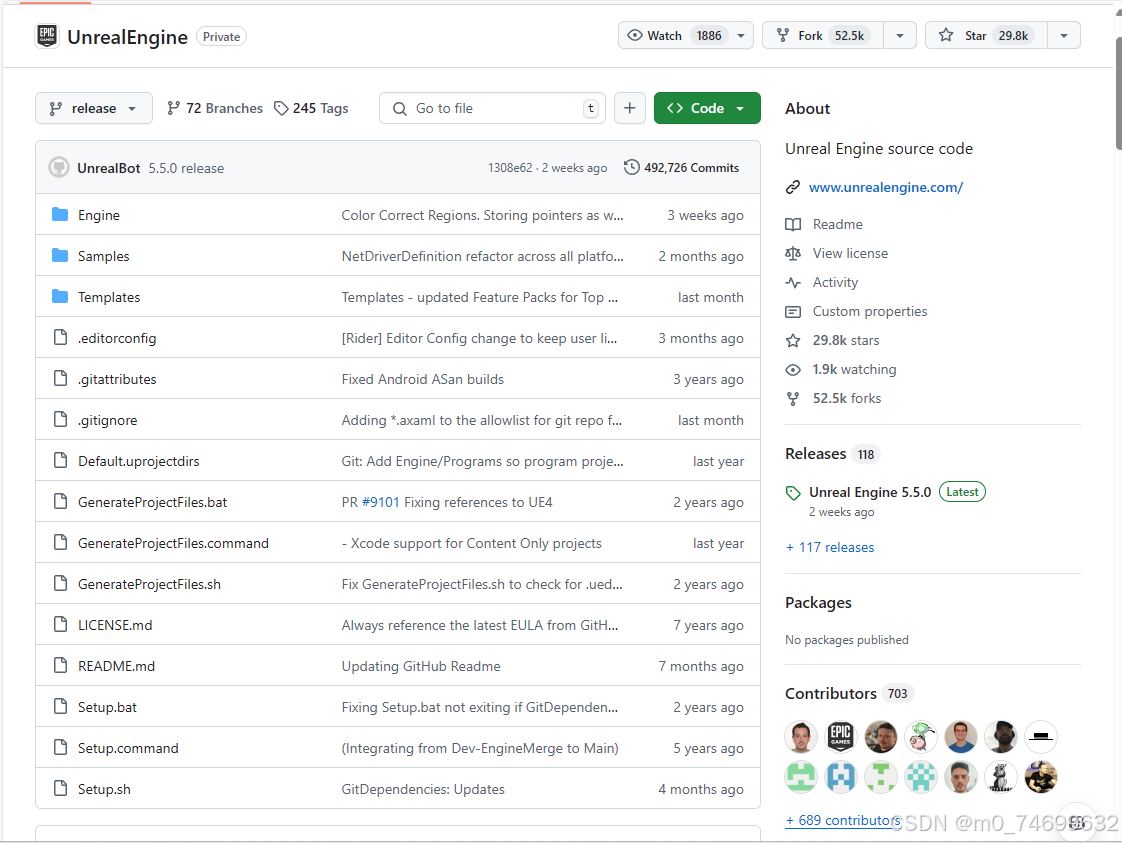1122x843 pixels.
Task: Open the Unreal Engine 5.5.0 release
Action: pyautogui.click(x=870, y=492)
